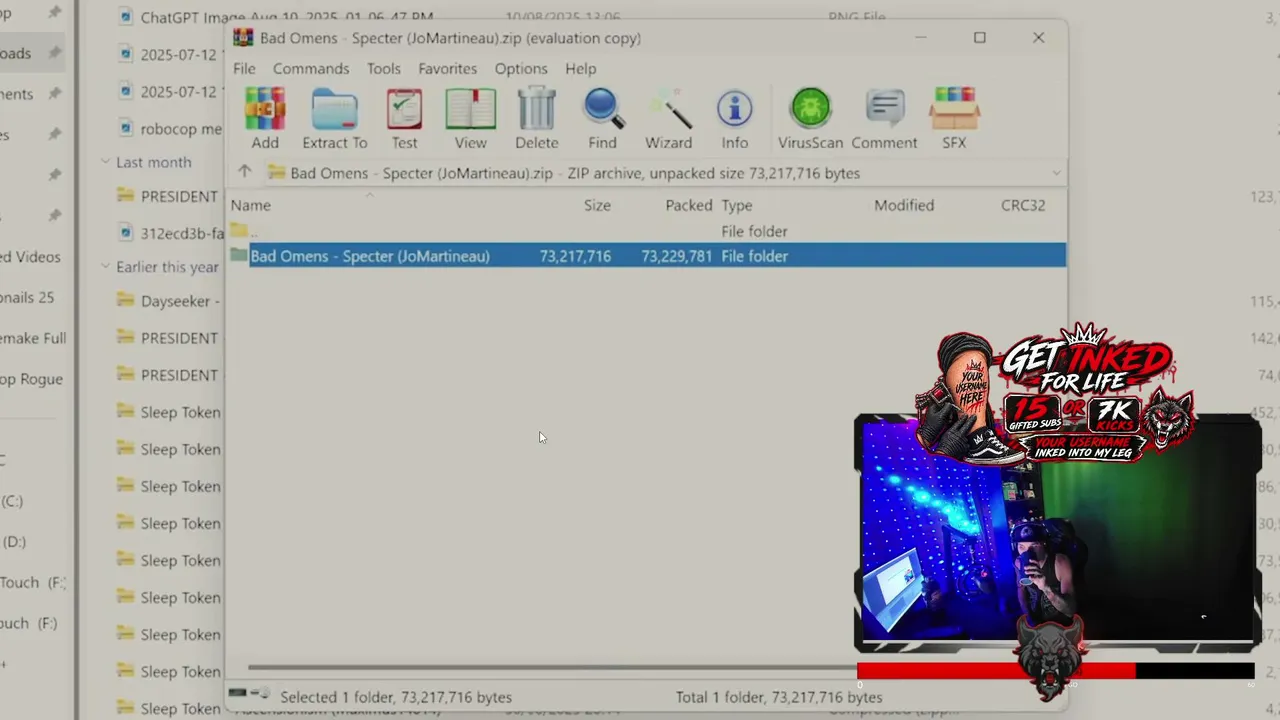This screenshot has height=720, width=1280.
Task: Click the drive icon in WinRAR status bar
Action: tap(237, 693)
